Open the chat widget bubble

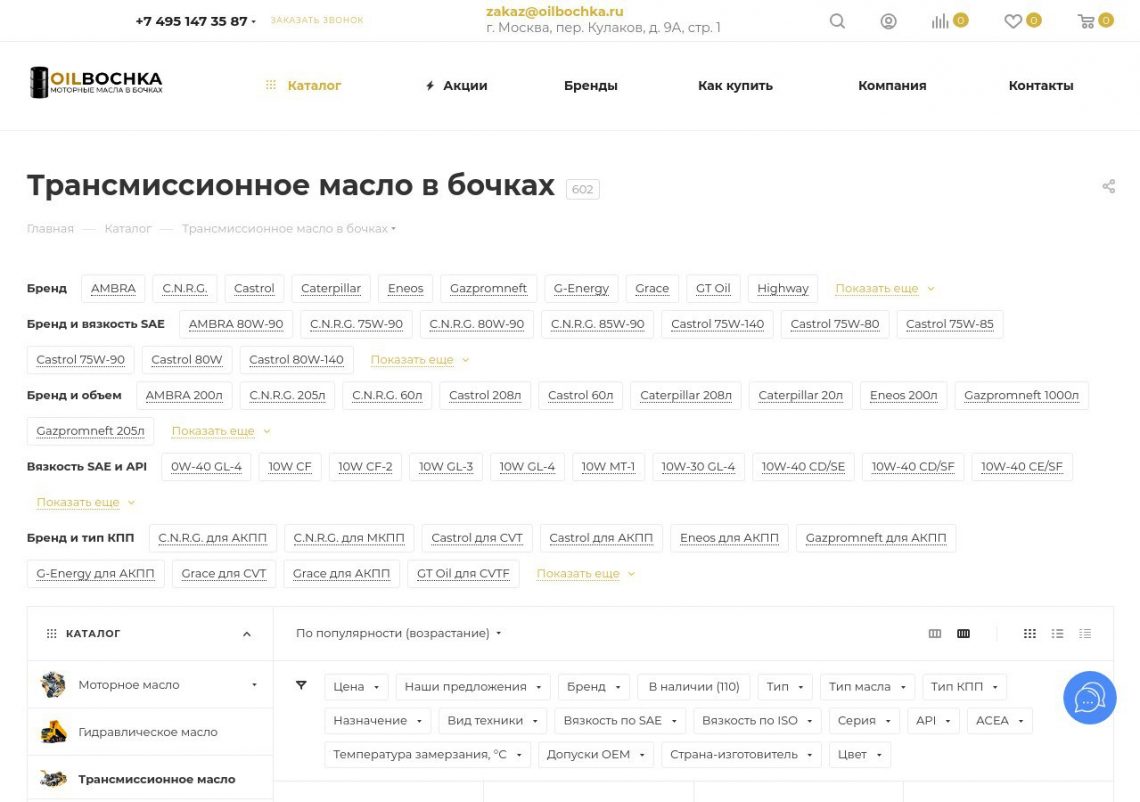point(1089,698)
